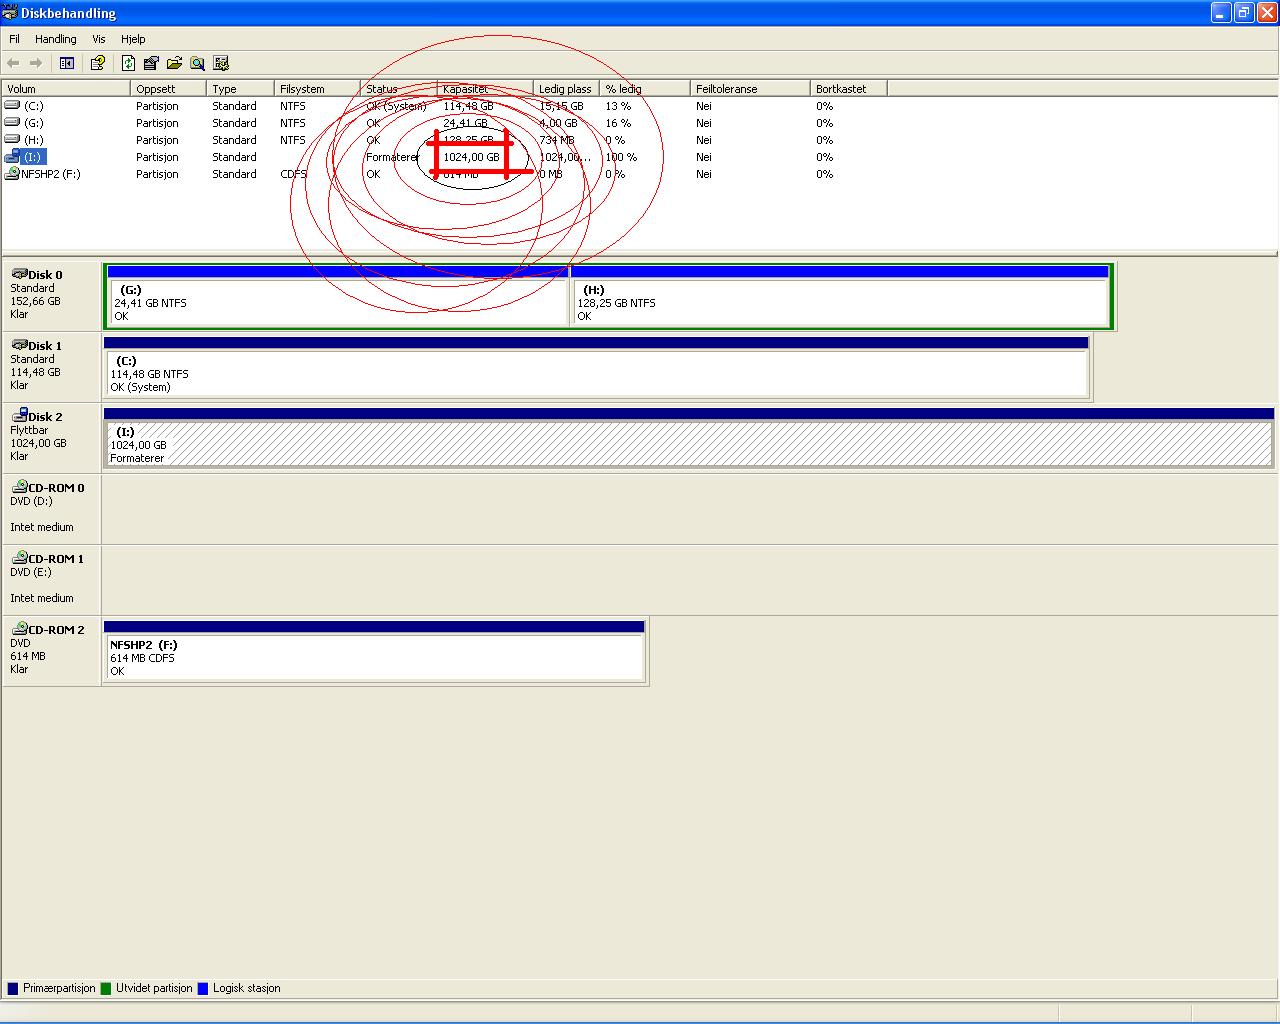Image resolution: width=1280 pixels, height=1024 pixels.
Task: Click the Disk 0 label in the disk panel
Action: tap(45, 275)
